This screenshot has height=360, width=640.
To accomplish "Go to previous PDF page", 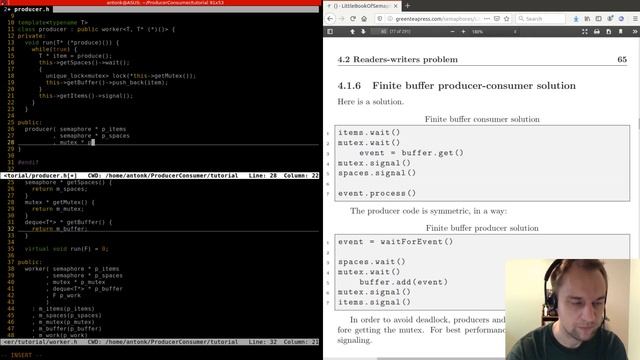I will (x=352, y=31).
